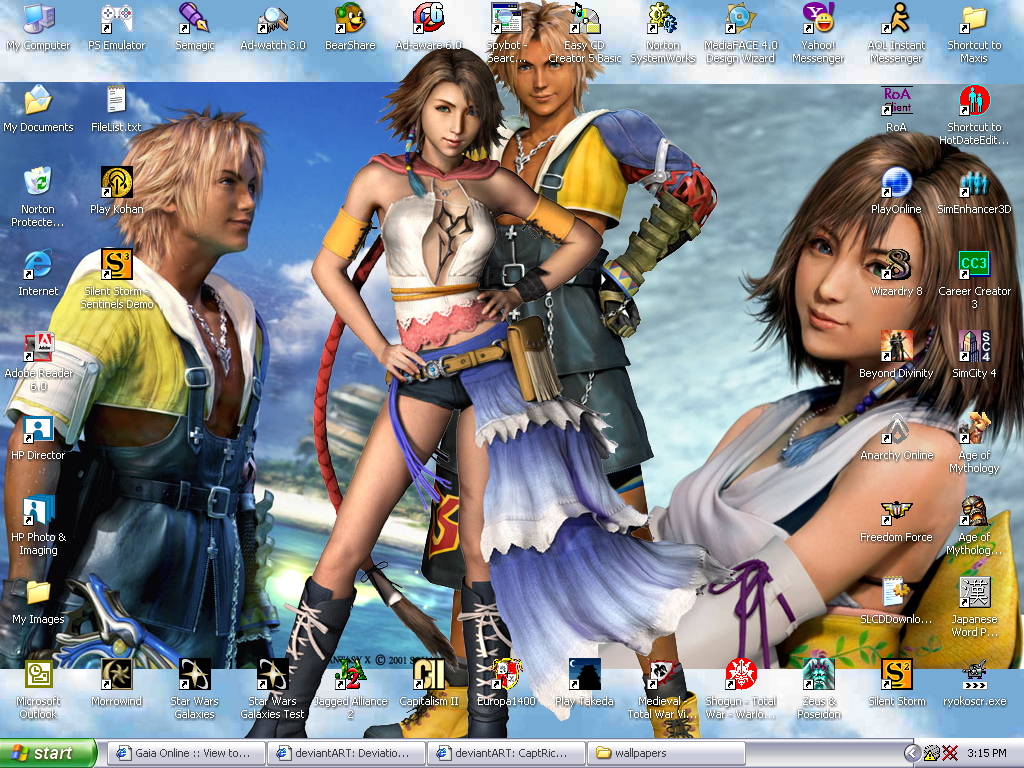Viewport: 1024px width, 768px height.
Task: Click the Windows start button
Action: (48, 753)
